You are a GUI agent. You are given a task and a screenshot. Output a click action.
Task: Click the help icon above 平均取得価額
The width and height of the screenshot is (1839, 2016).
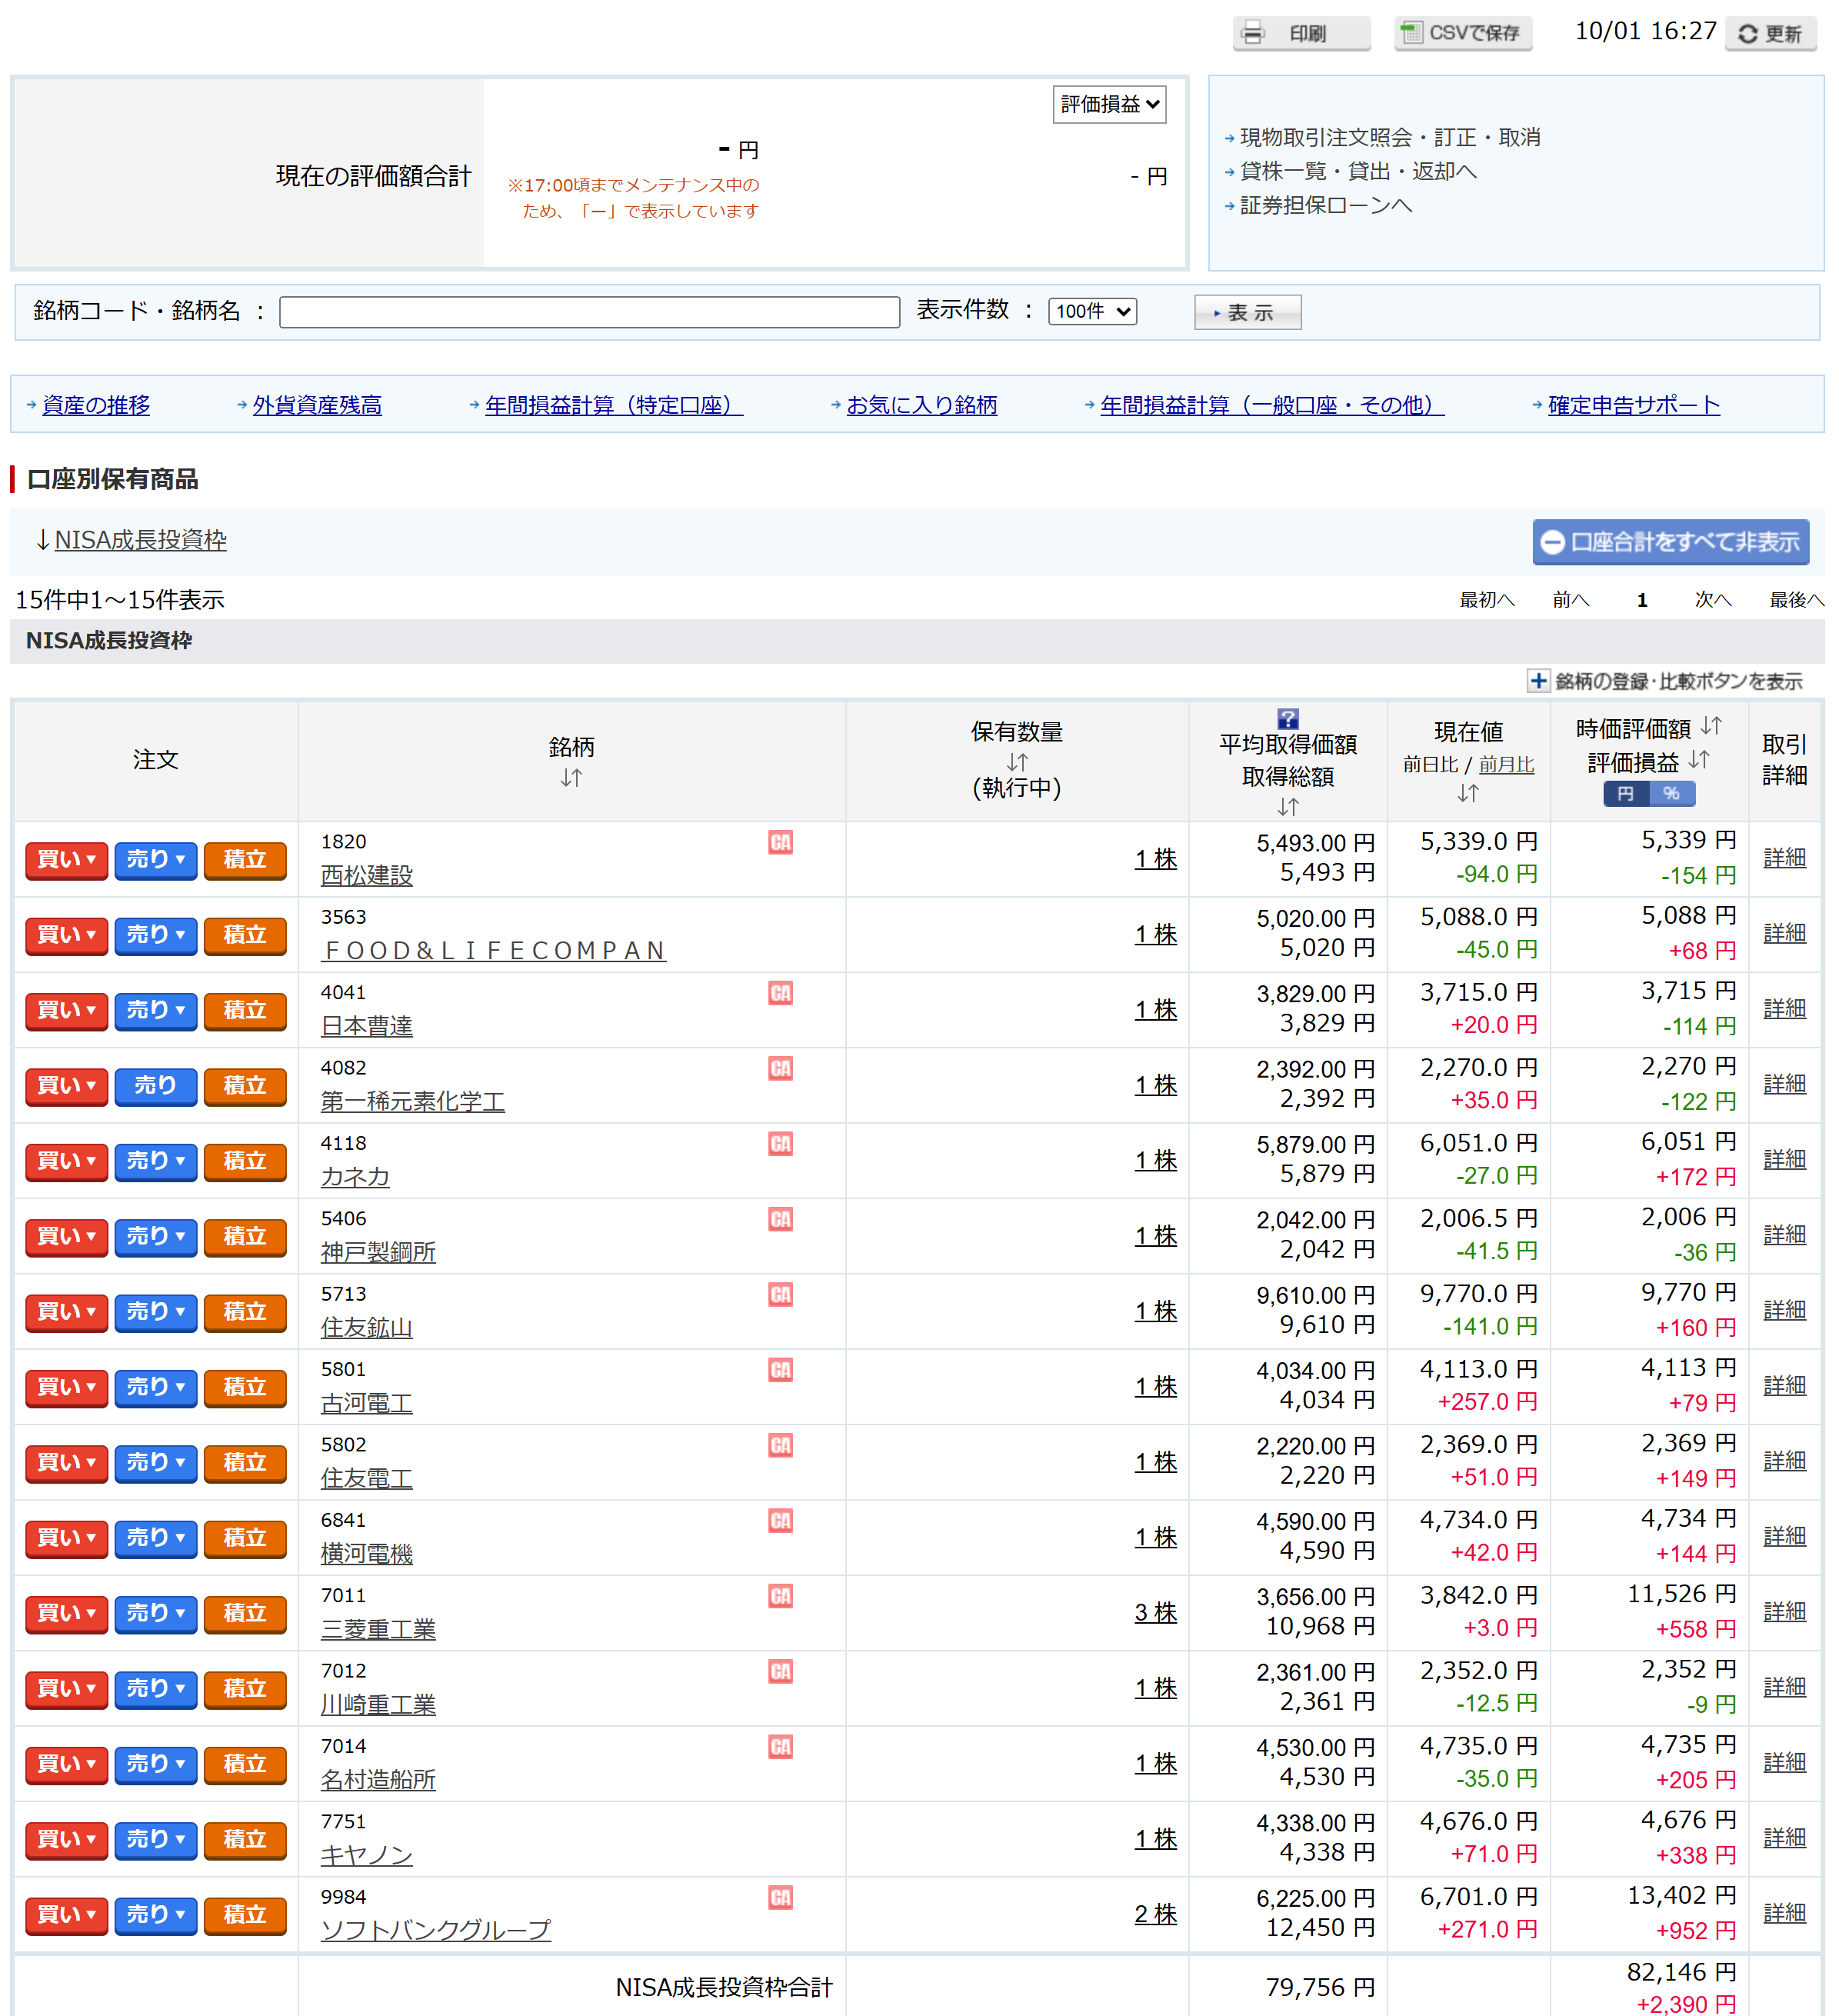[x=1287, y=718]
